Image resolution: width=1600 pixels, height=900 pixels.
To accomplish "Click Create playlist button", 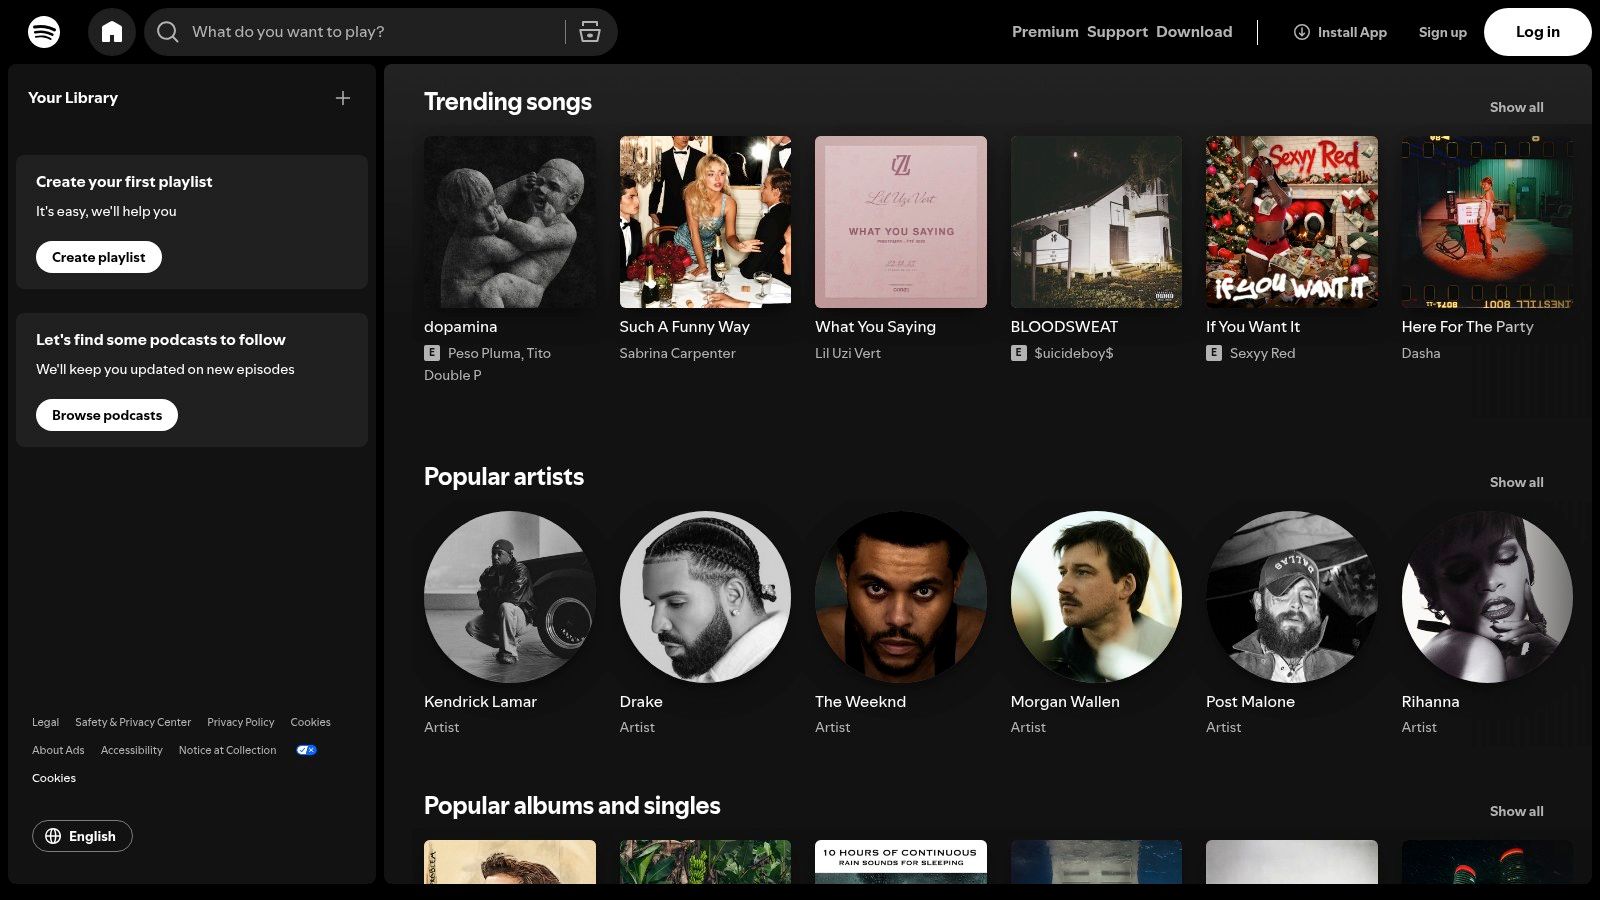I will pyautogui.click(x=99, y=257).
